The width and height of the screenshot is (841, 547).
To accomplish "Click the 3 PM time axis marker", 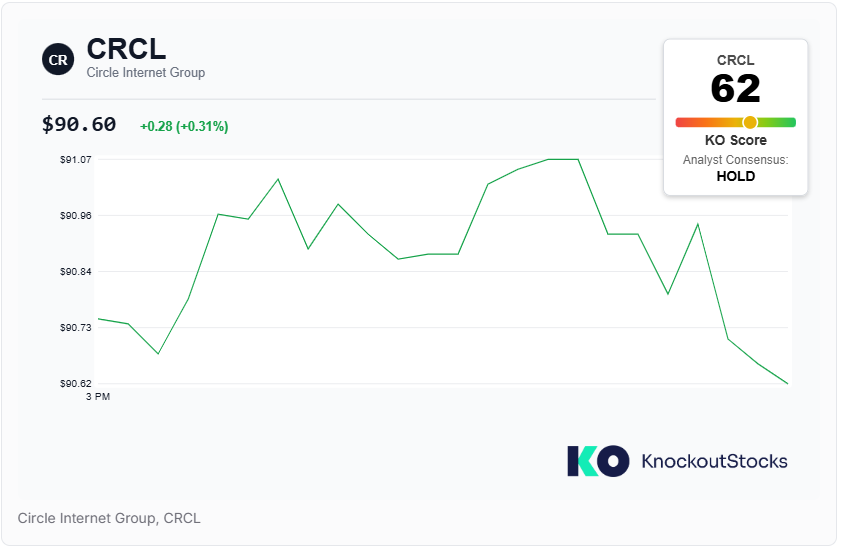I will pyautogui.click(x=98, y=397).
